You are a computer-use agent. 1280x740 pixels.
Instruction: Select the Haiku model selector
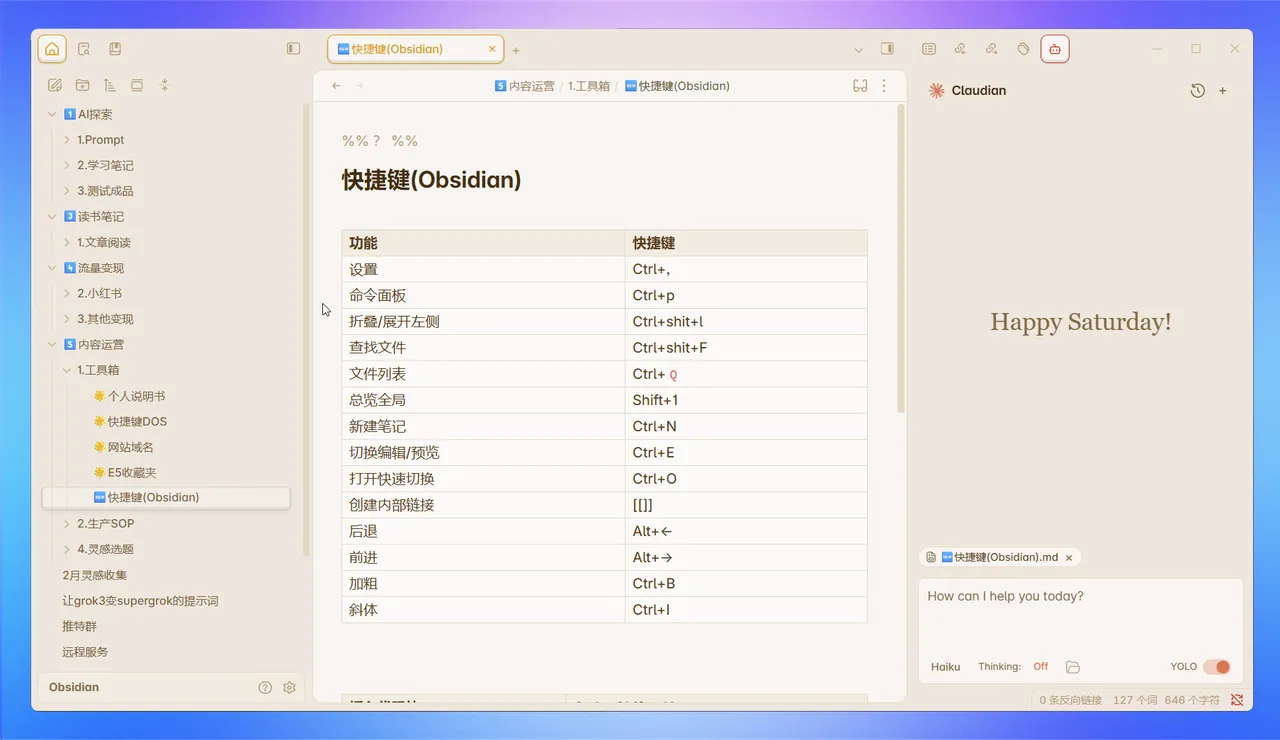[x=945, y=667]
